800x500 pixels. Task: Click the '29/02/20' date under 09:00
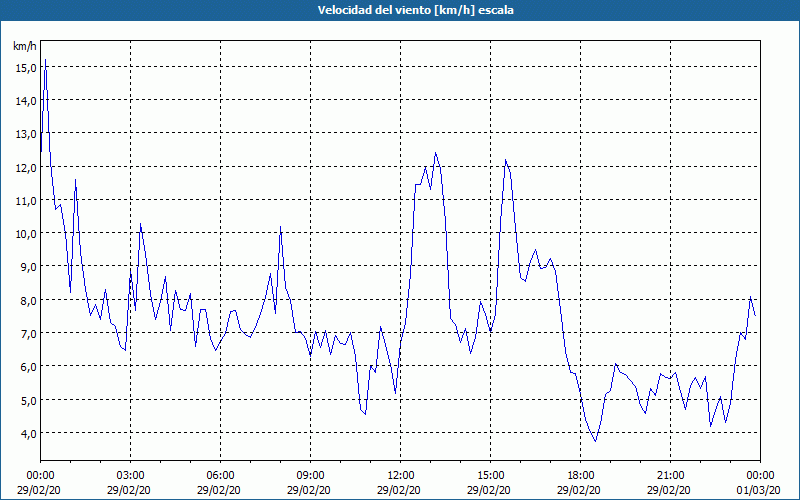coord(308,490)
